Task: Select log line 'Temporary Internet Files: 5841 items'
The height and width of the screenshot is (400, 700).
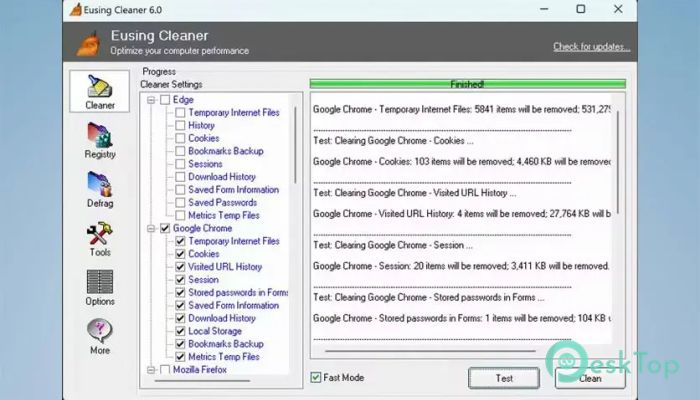Action: point(462,109)
